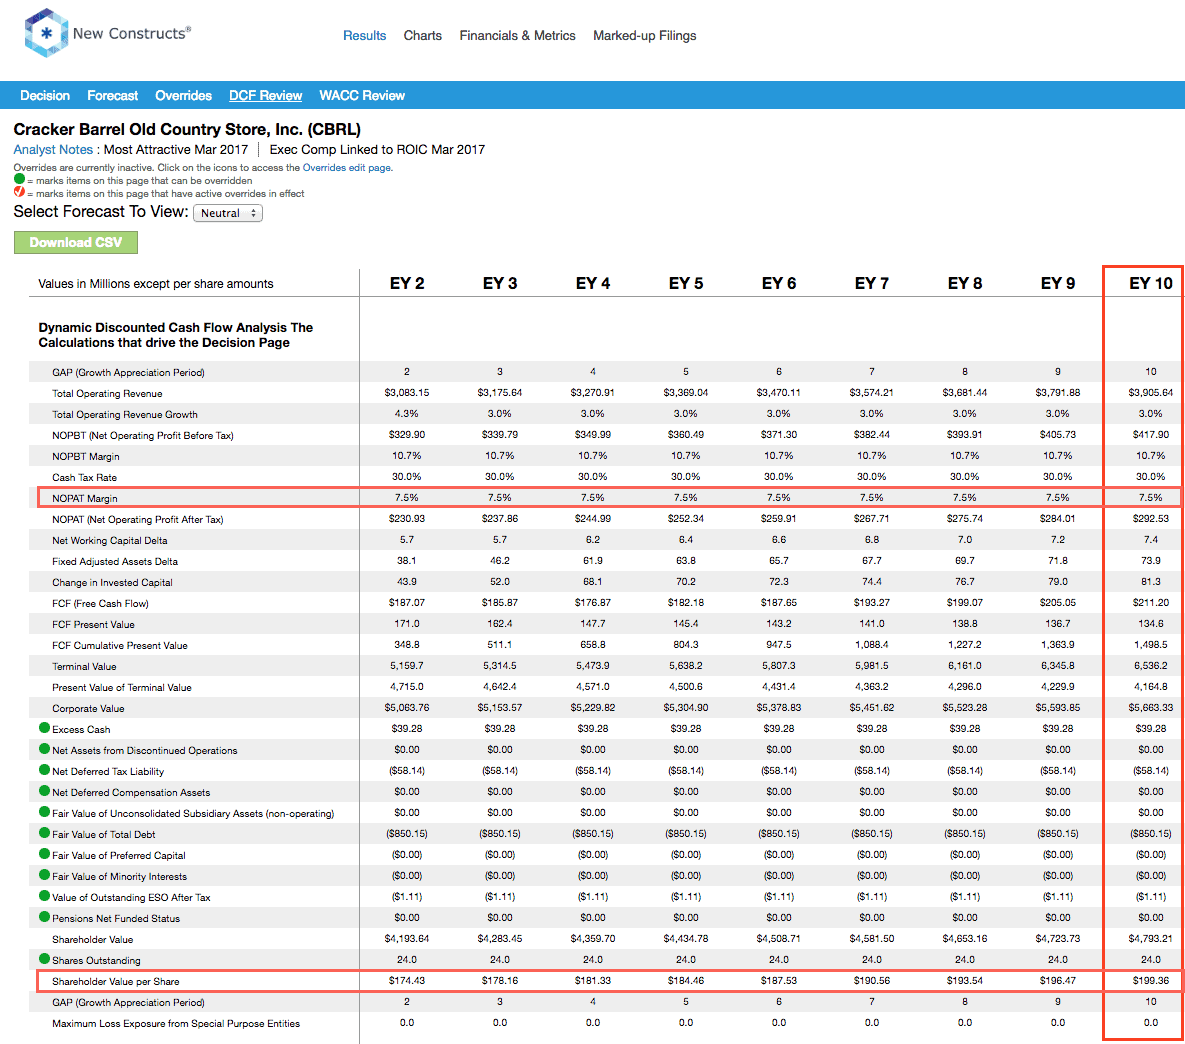Click the Terminal Value row label

pyautogui.click(x=84, y=667)
